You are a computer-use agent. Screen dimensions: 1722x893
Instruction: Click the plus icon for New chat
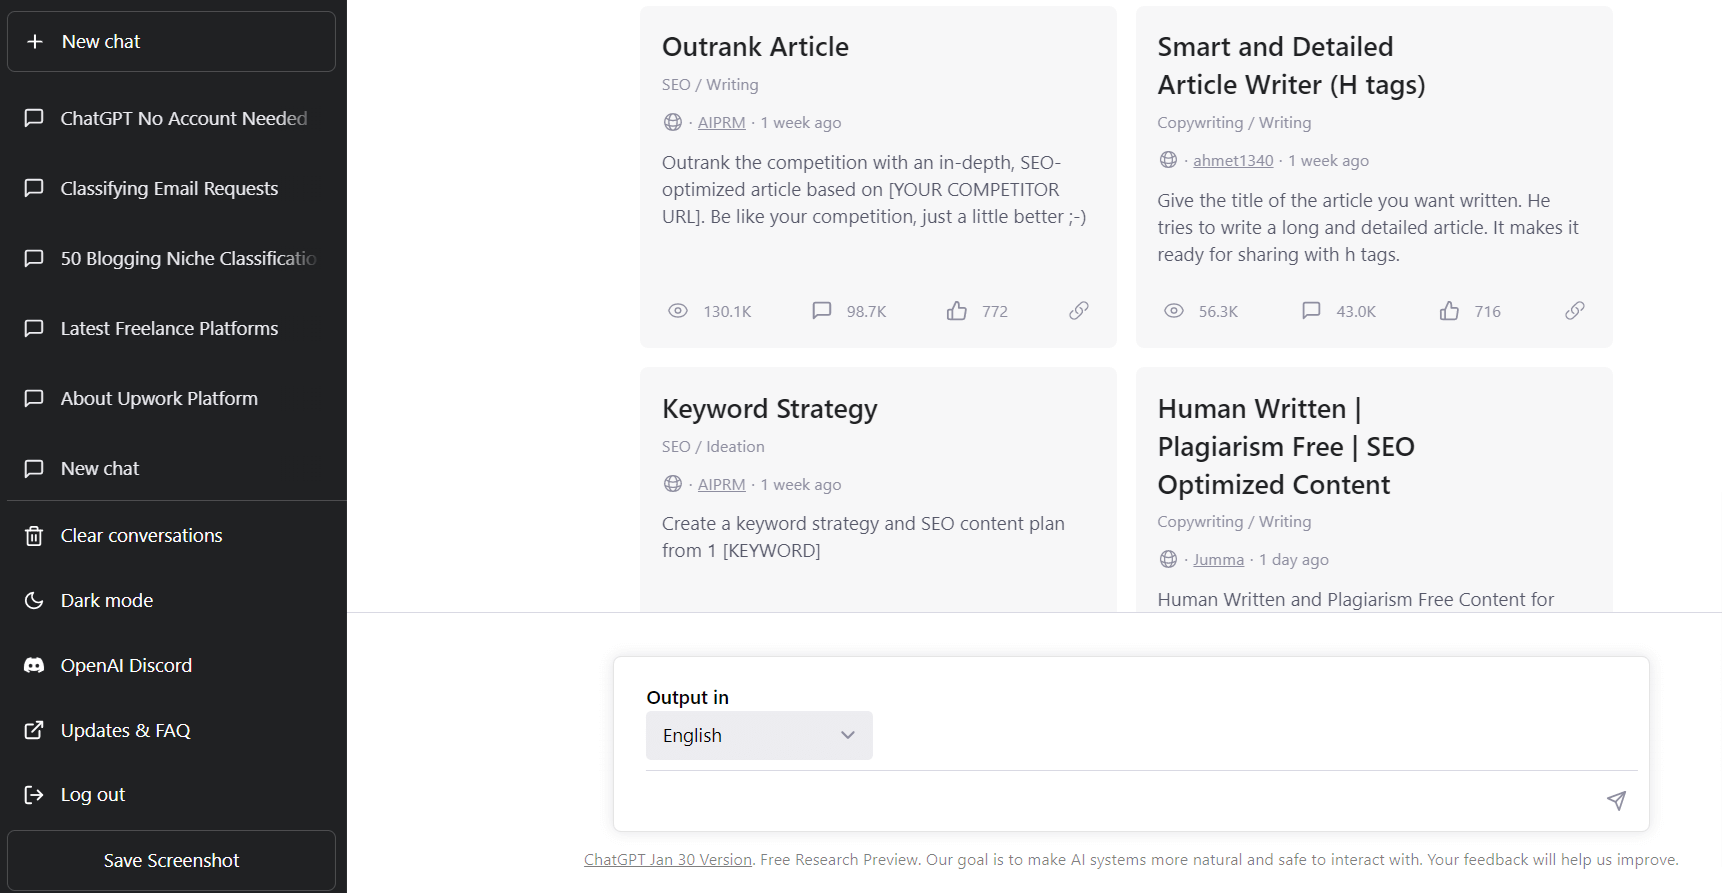click(35, 42)
